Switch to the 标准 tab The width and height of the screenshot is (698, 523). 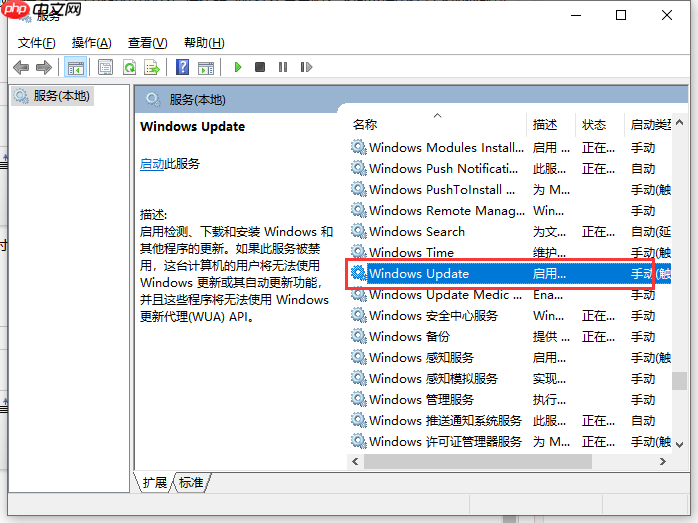point(191,482)
